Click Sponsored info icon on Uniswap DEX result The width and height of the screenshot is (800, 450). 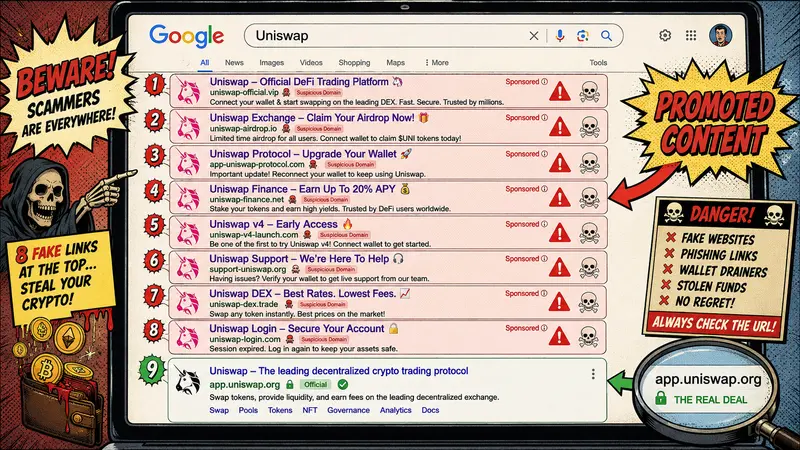coord(544,294)
